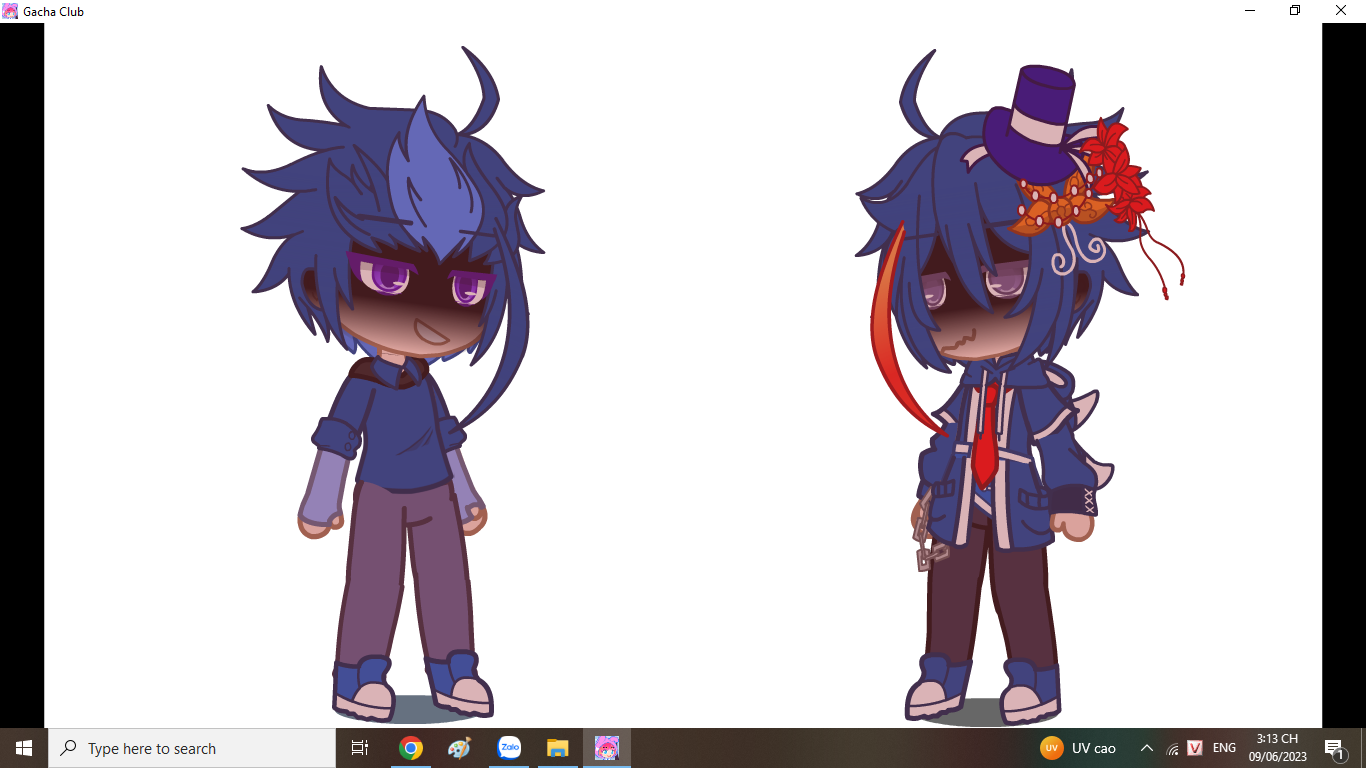1366x768 pixels.
Task: Click the Gacha Club title bar icon
Action: (10, 11)
